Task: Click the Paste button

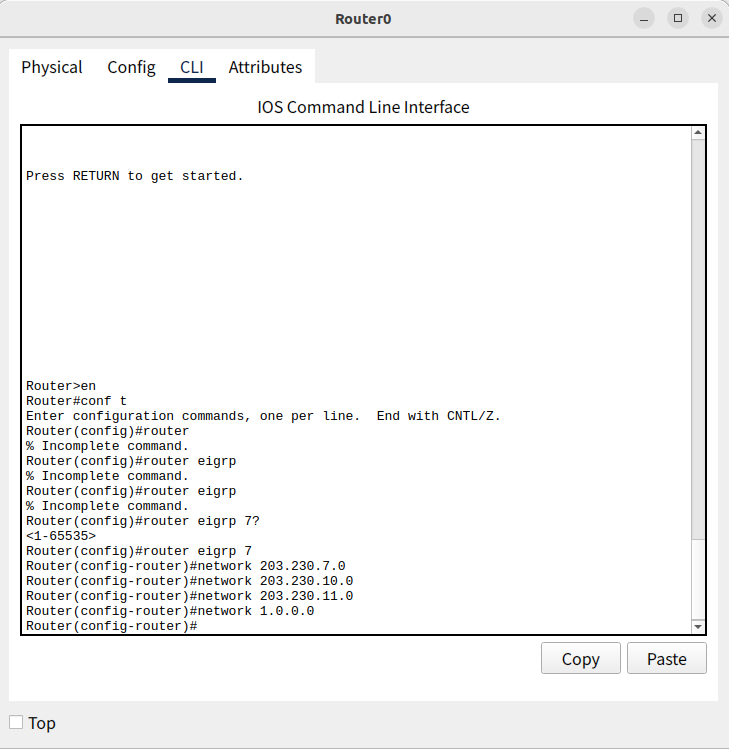Action: (x=666, y=658)
